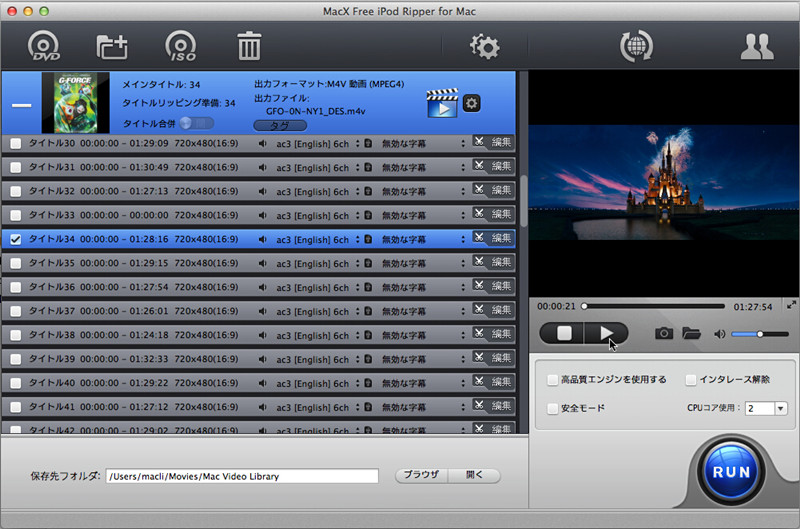Click the 編集 scissors button for タイトル38

(x=493, y=334)
